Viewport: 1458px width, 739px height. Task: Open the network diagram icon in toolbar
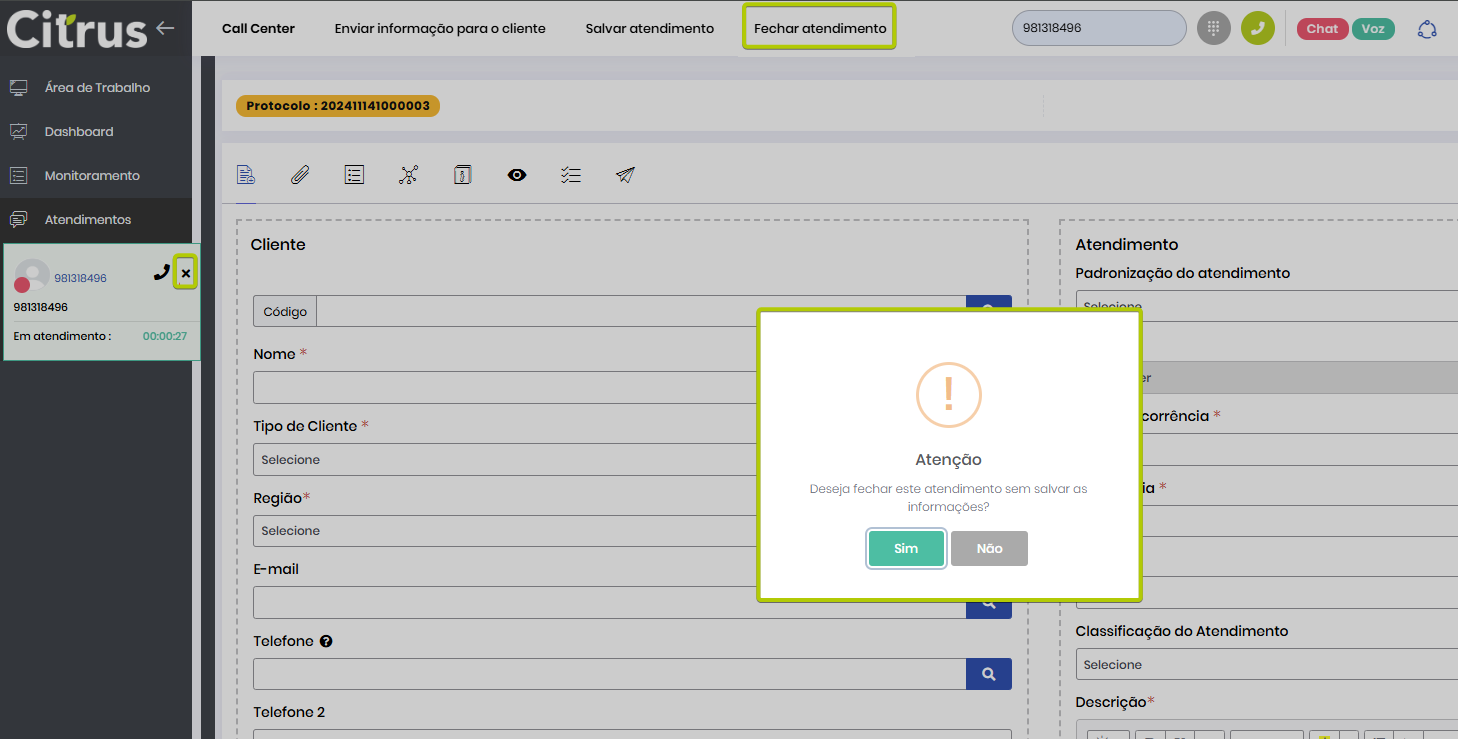[x=408, y=175]
